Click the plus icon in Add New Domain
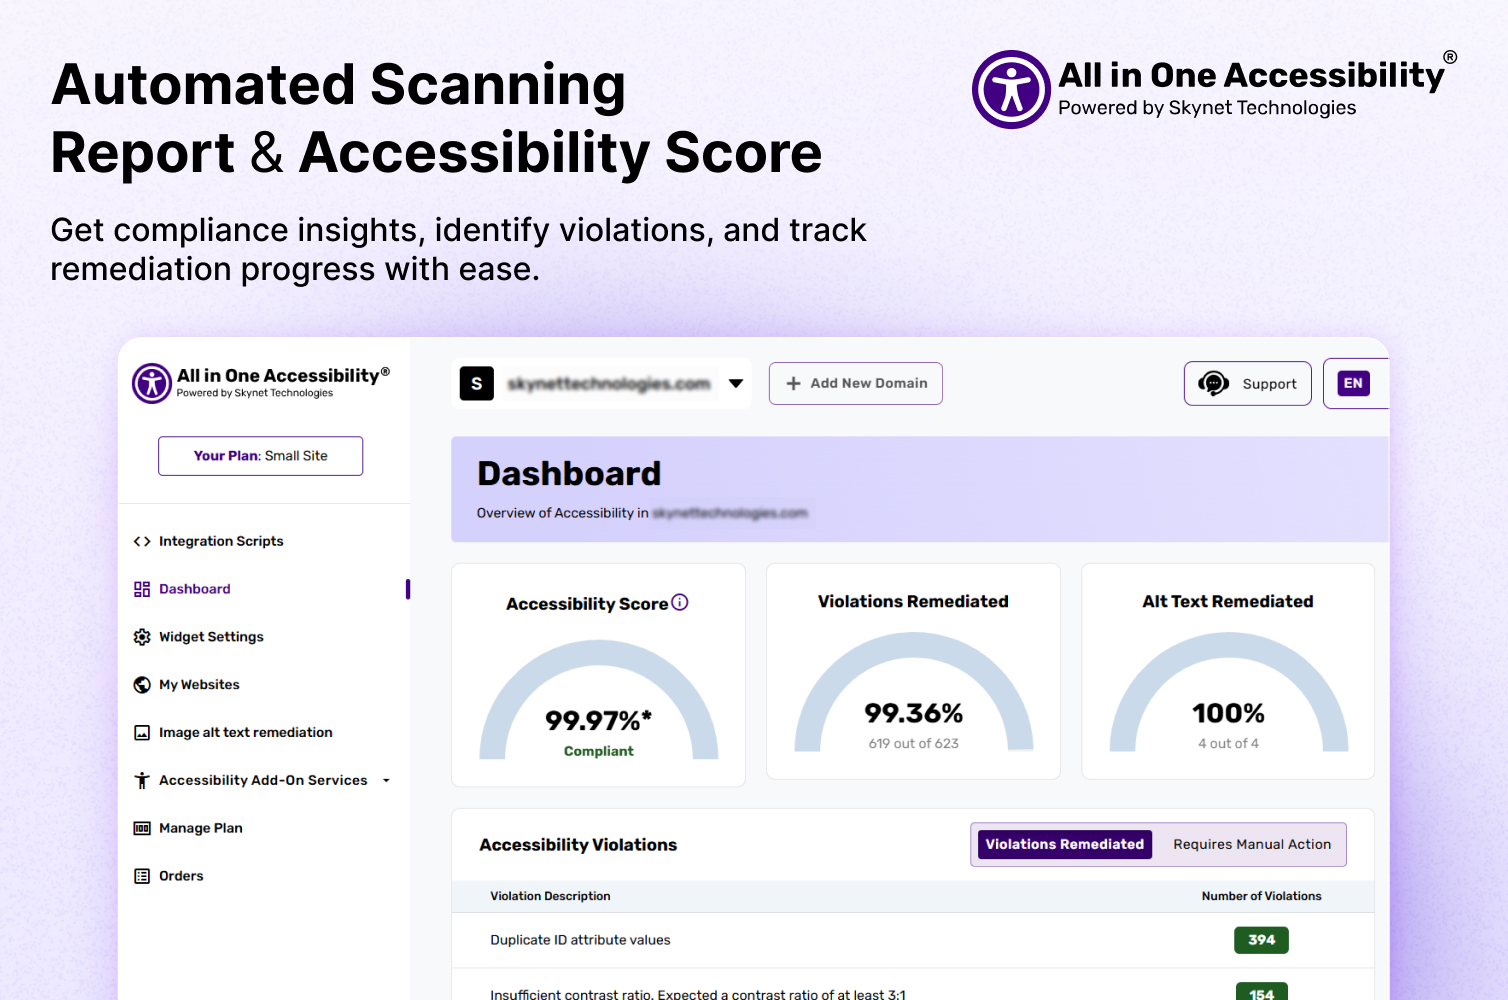The height and width of the screenshot is (1000, 1508). pos(793,383)
